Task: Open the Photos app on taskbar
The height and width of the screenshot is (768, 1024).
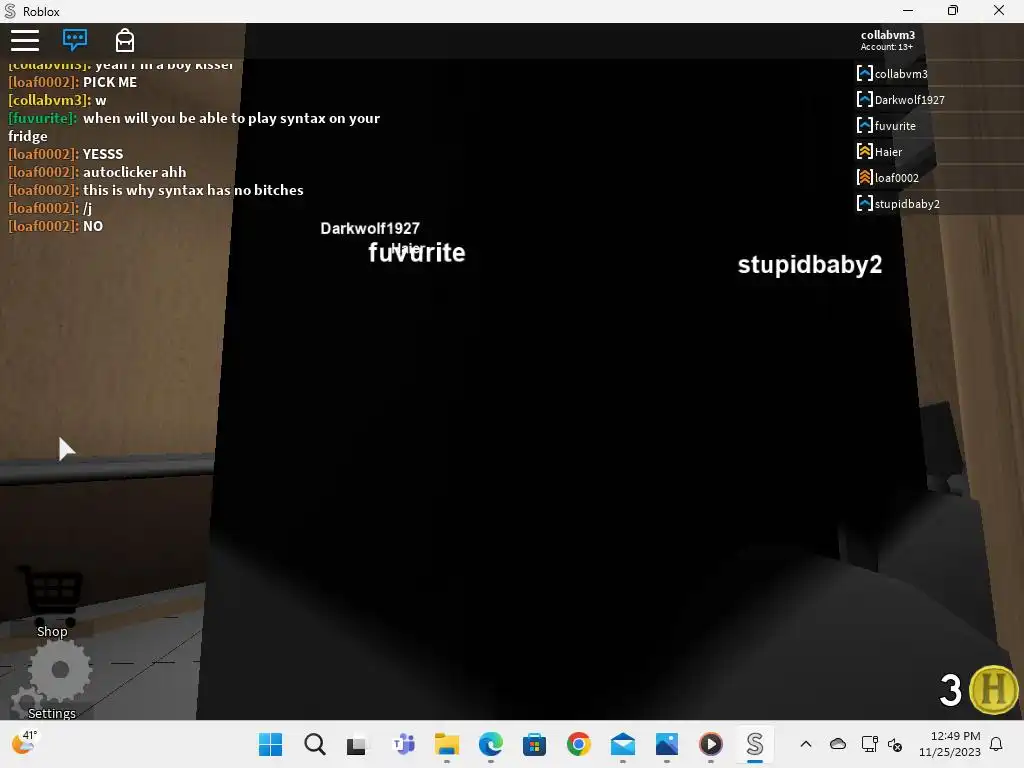Action: (x=667, y=744)
